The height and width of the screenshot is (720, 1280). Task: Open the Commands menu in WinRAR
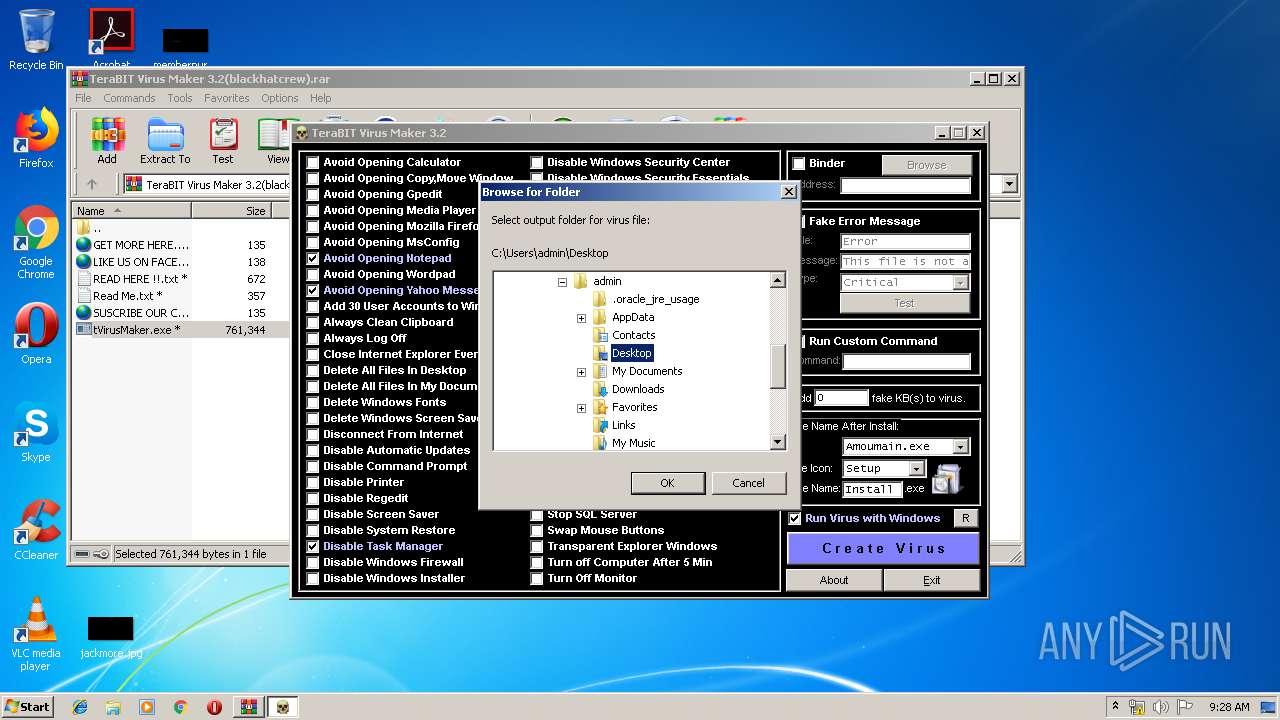(129, 98)
